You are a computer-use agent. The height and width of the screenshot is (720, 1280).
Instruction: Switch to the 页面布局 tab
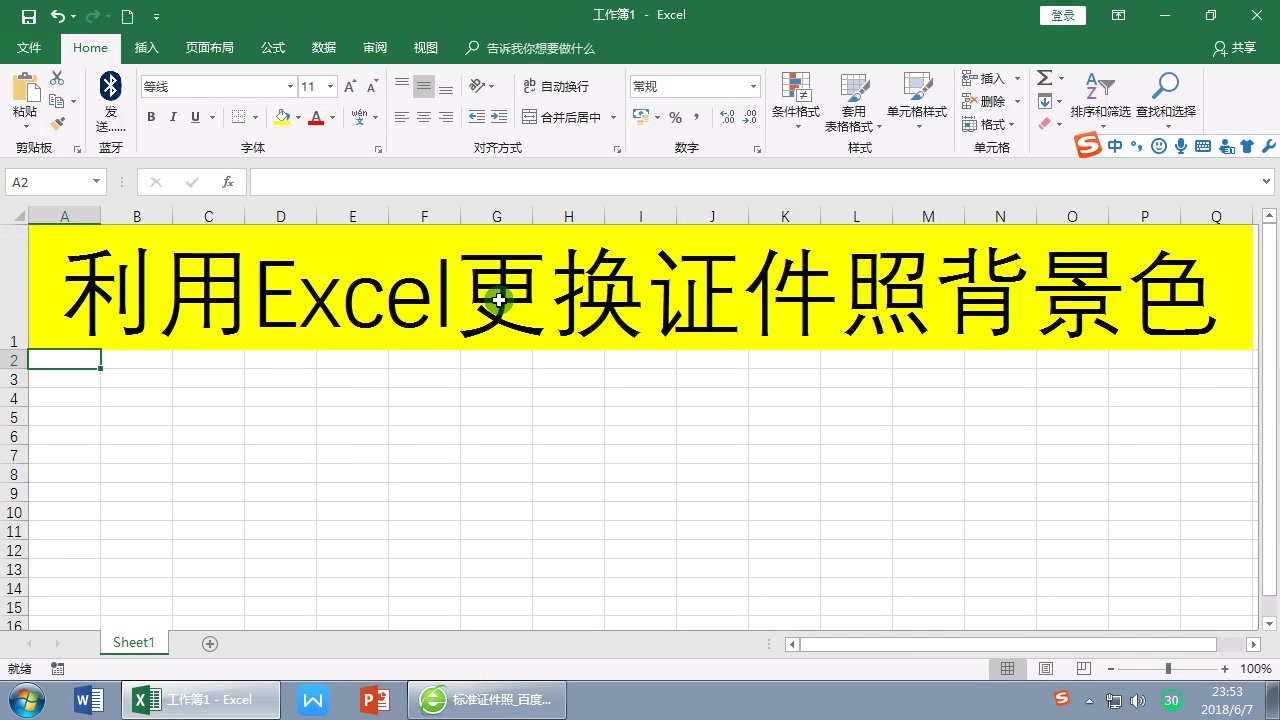click(x=210, y=48)
